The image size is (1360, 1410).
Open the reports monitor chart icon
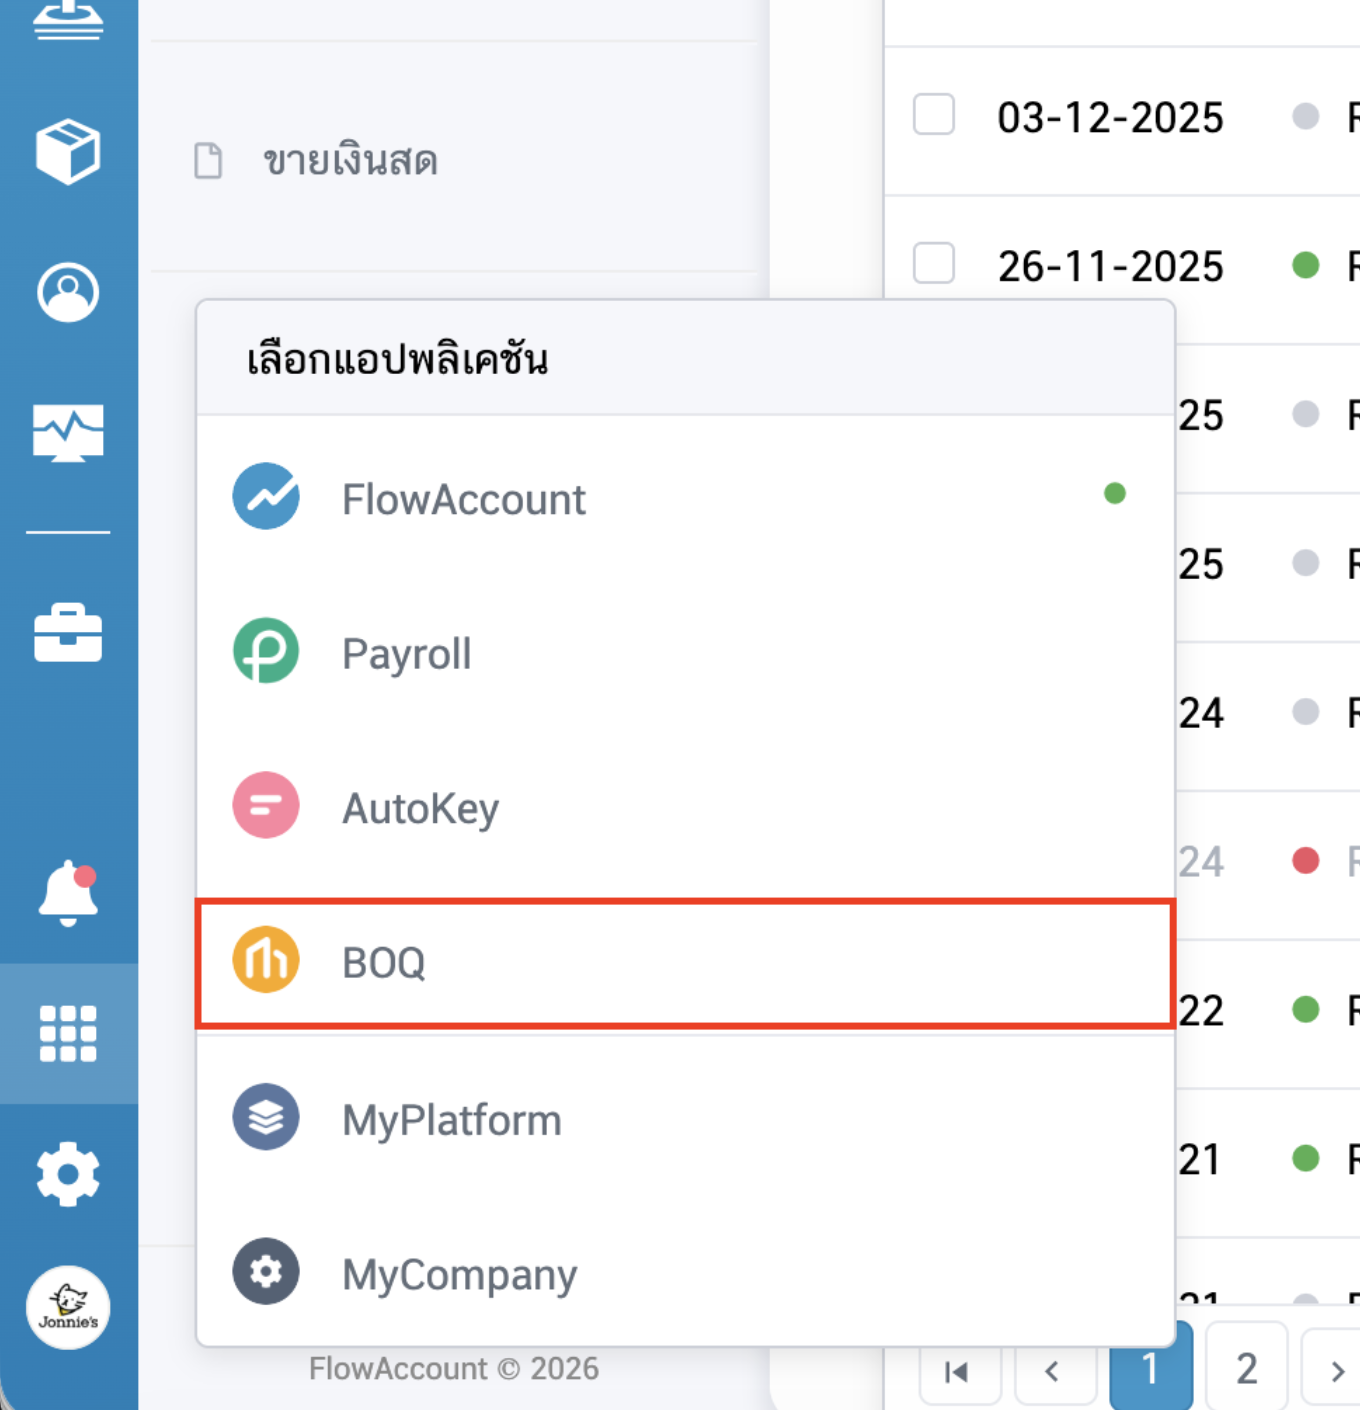[68, 433]
